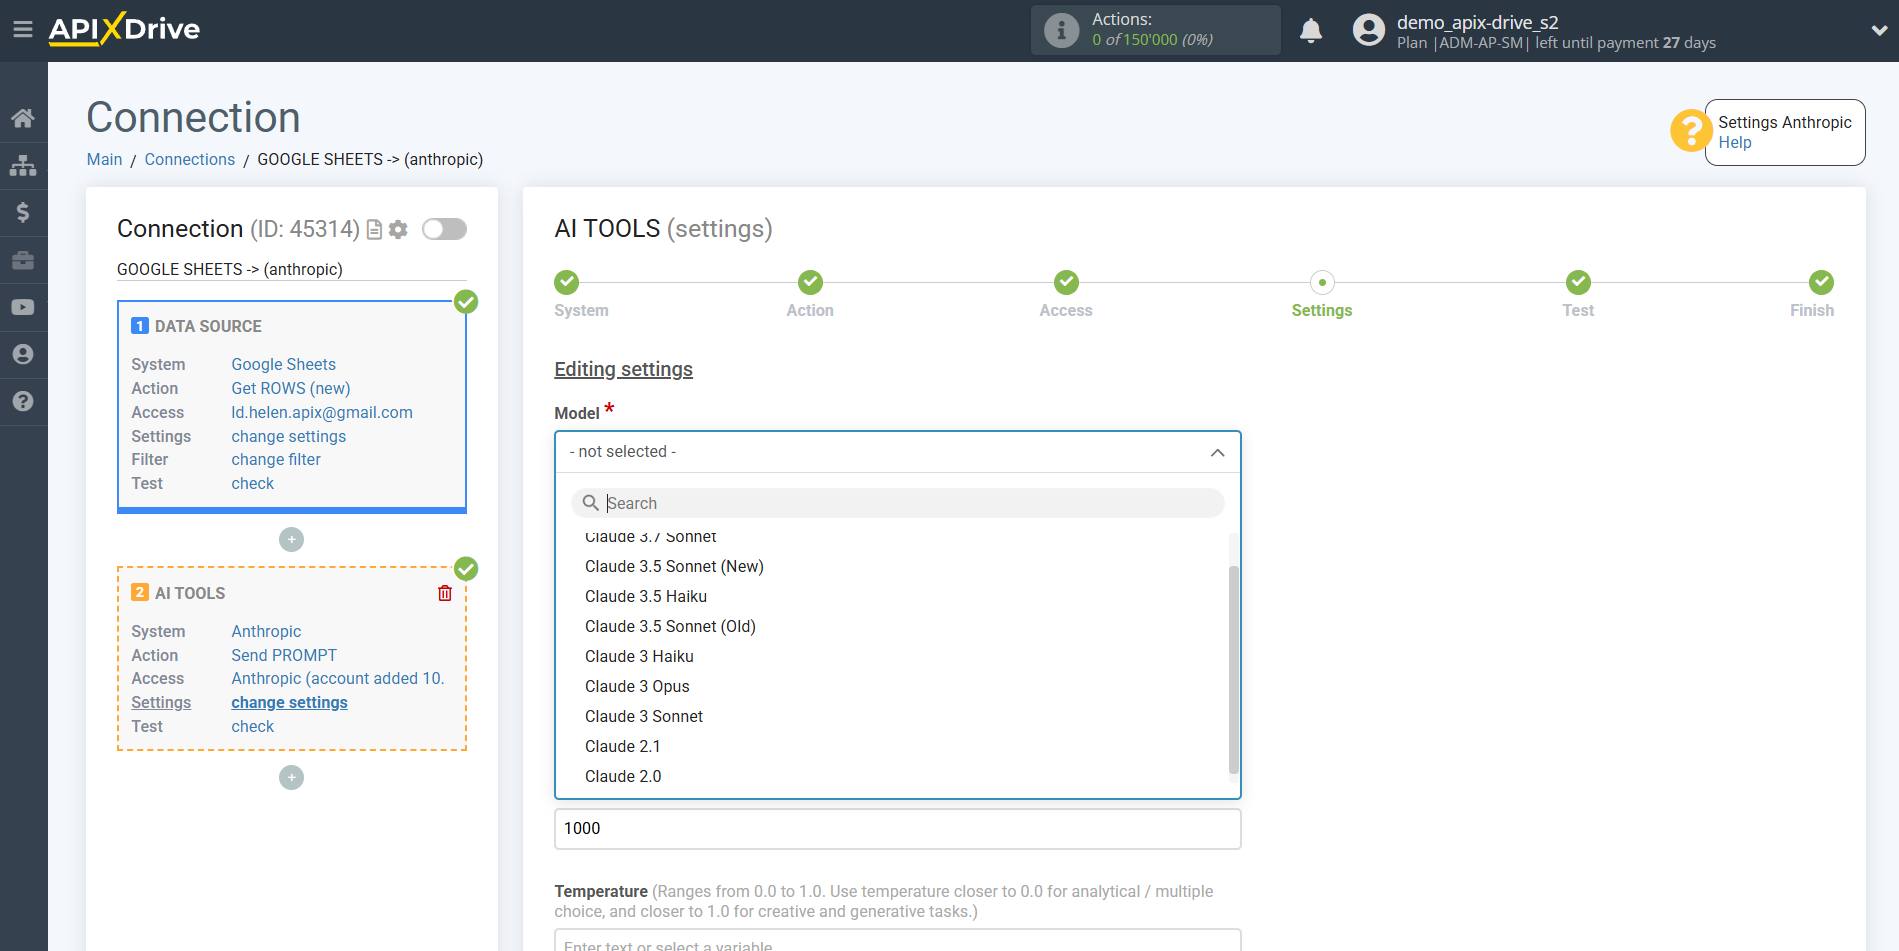Viewport: 1899px width, 951px height.
Task: Open the user profile sidebar icon
Action: coord(23,354)
